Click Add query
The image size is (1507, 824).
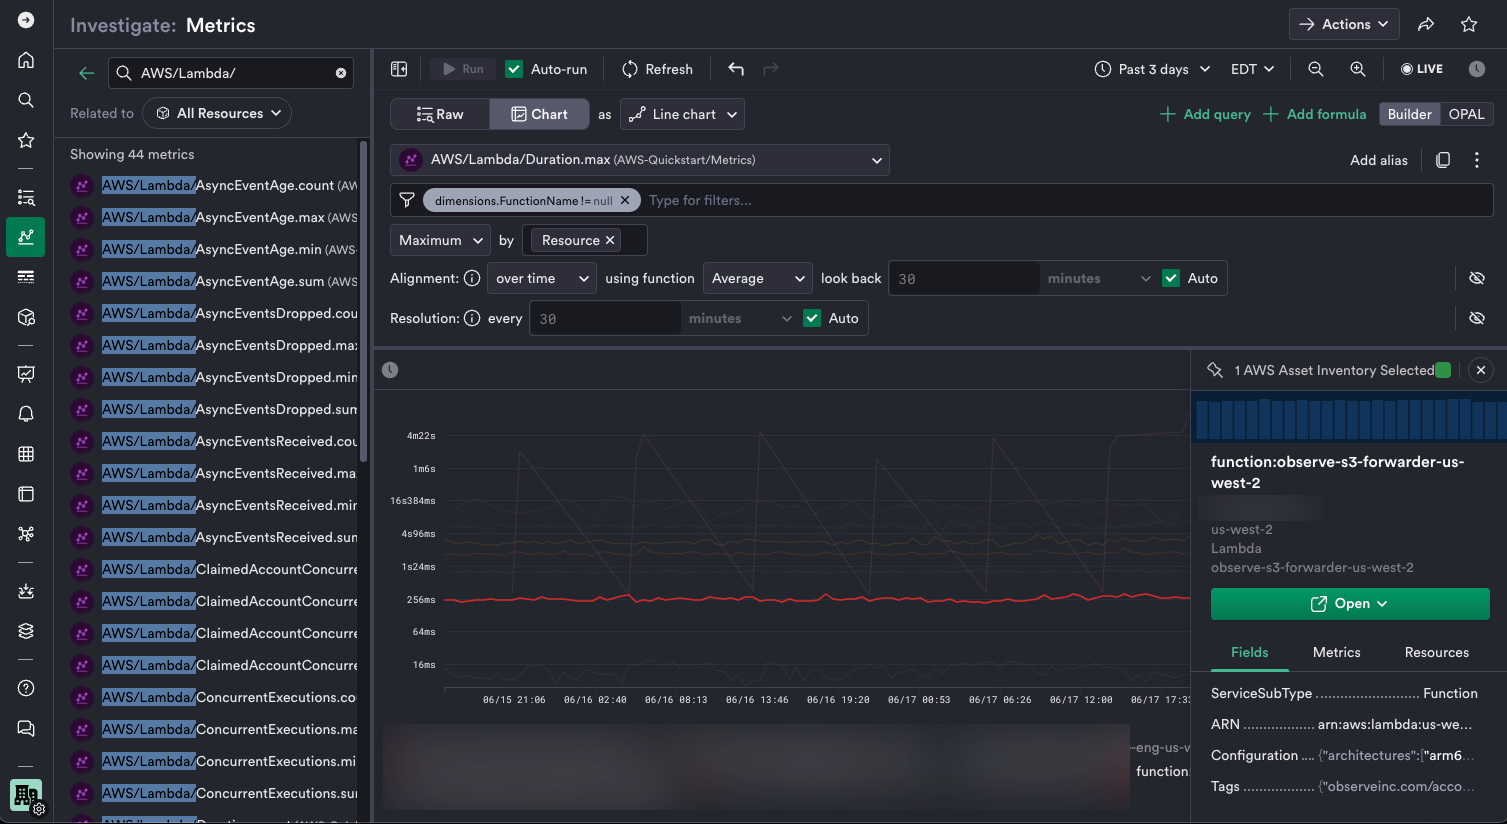tap(1205, 114)
